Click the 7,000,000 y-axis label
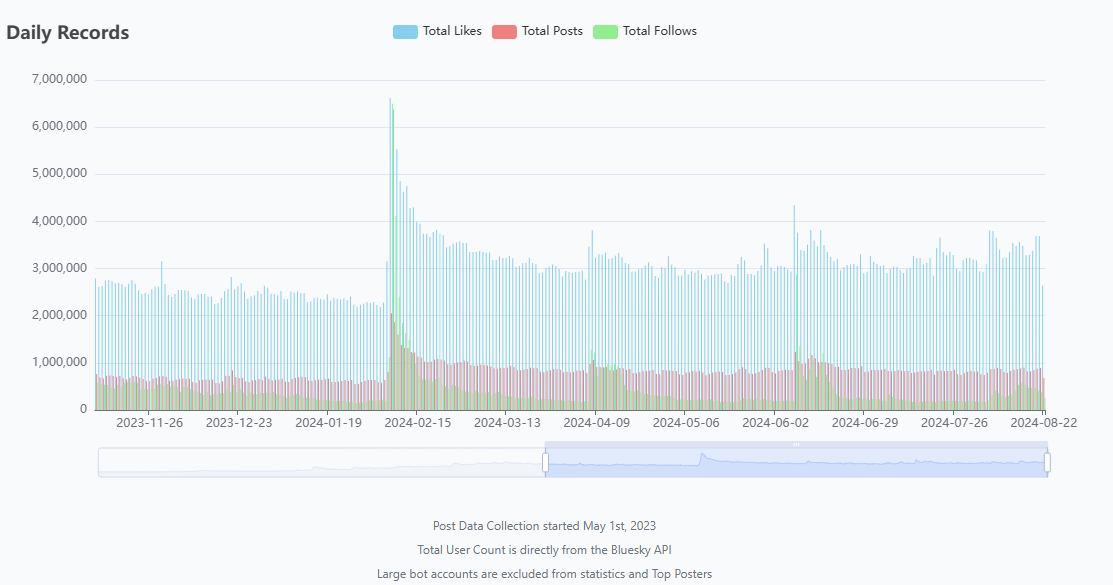 [x=59, y=79]
